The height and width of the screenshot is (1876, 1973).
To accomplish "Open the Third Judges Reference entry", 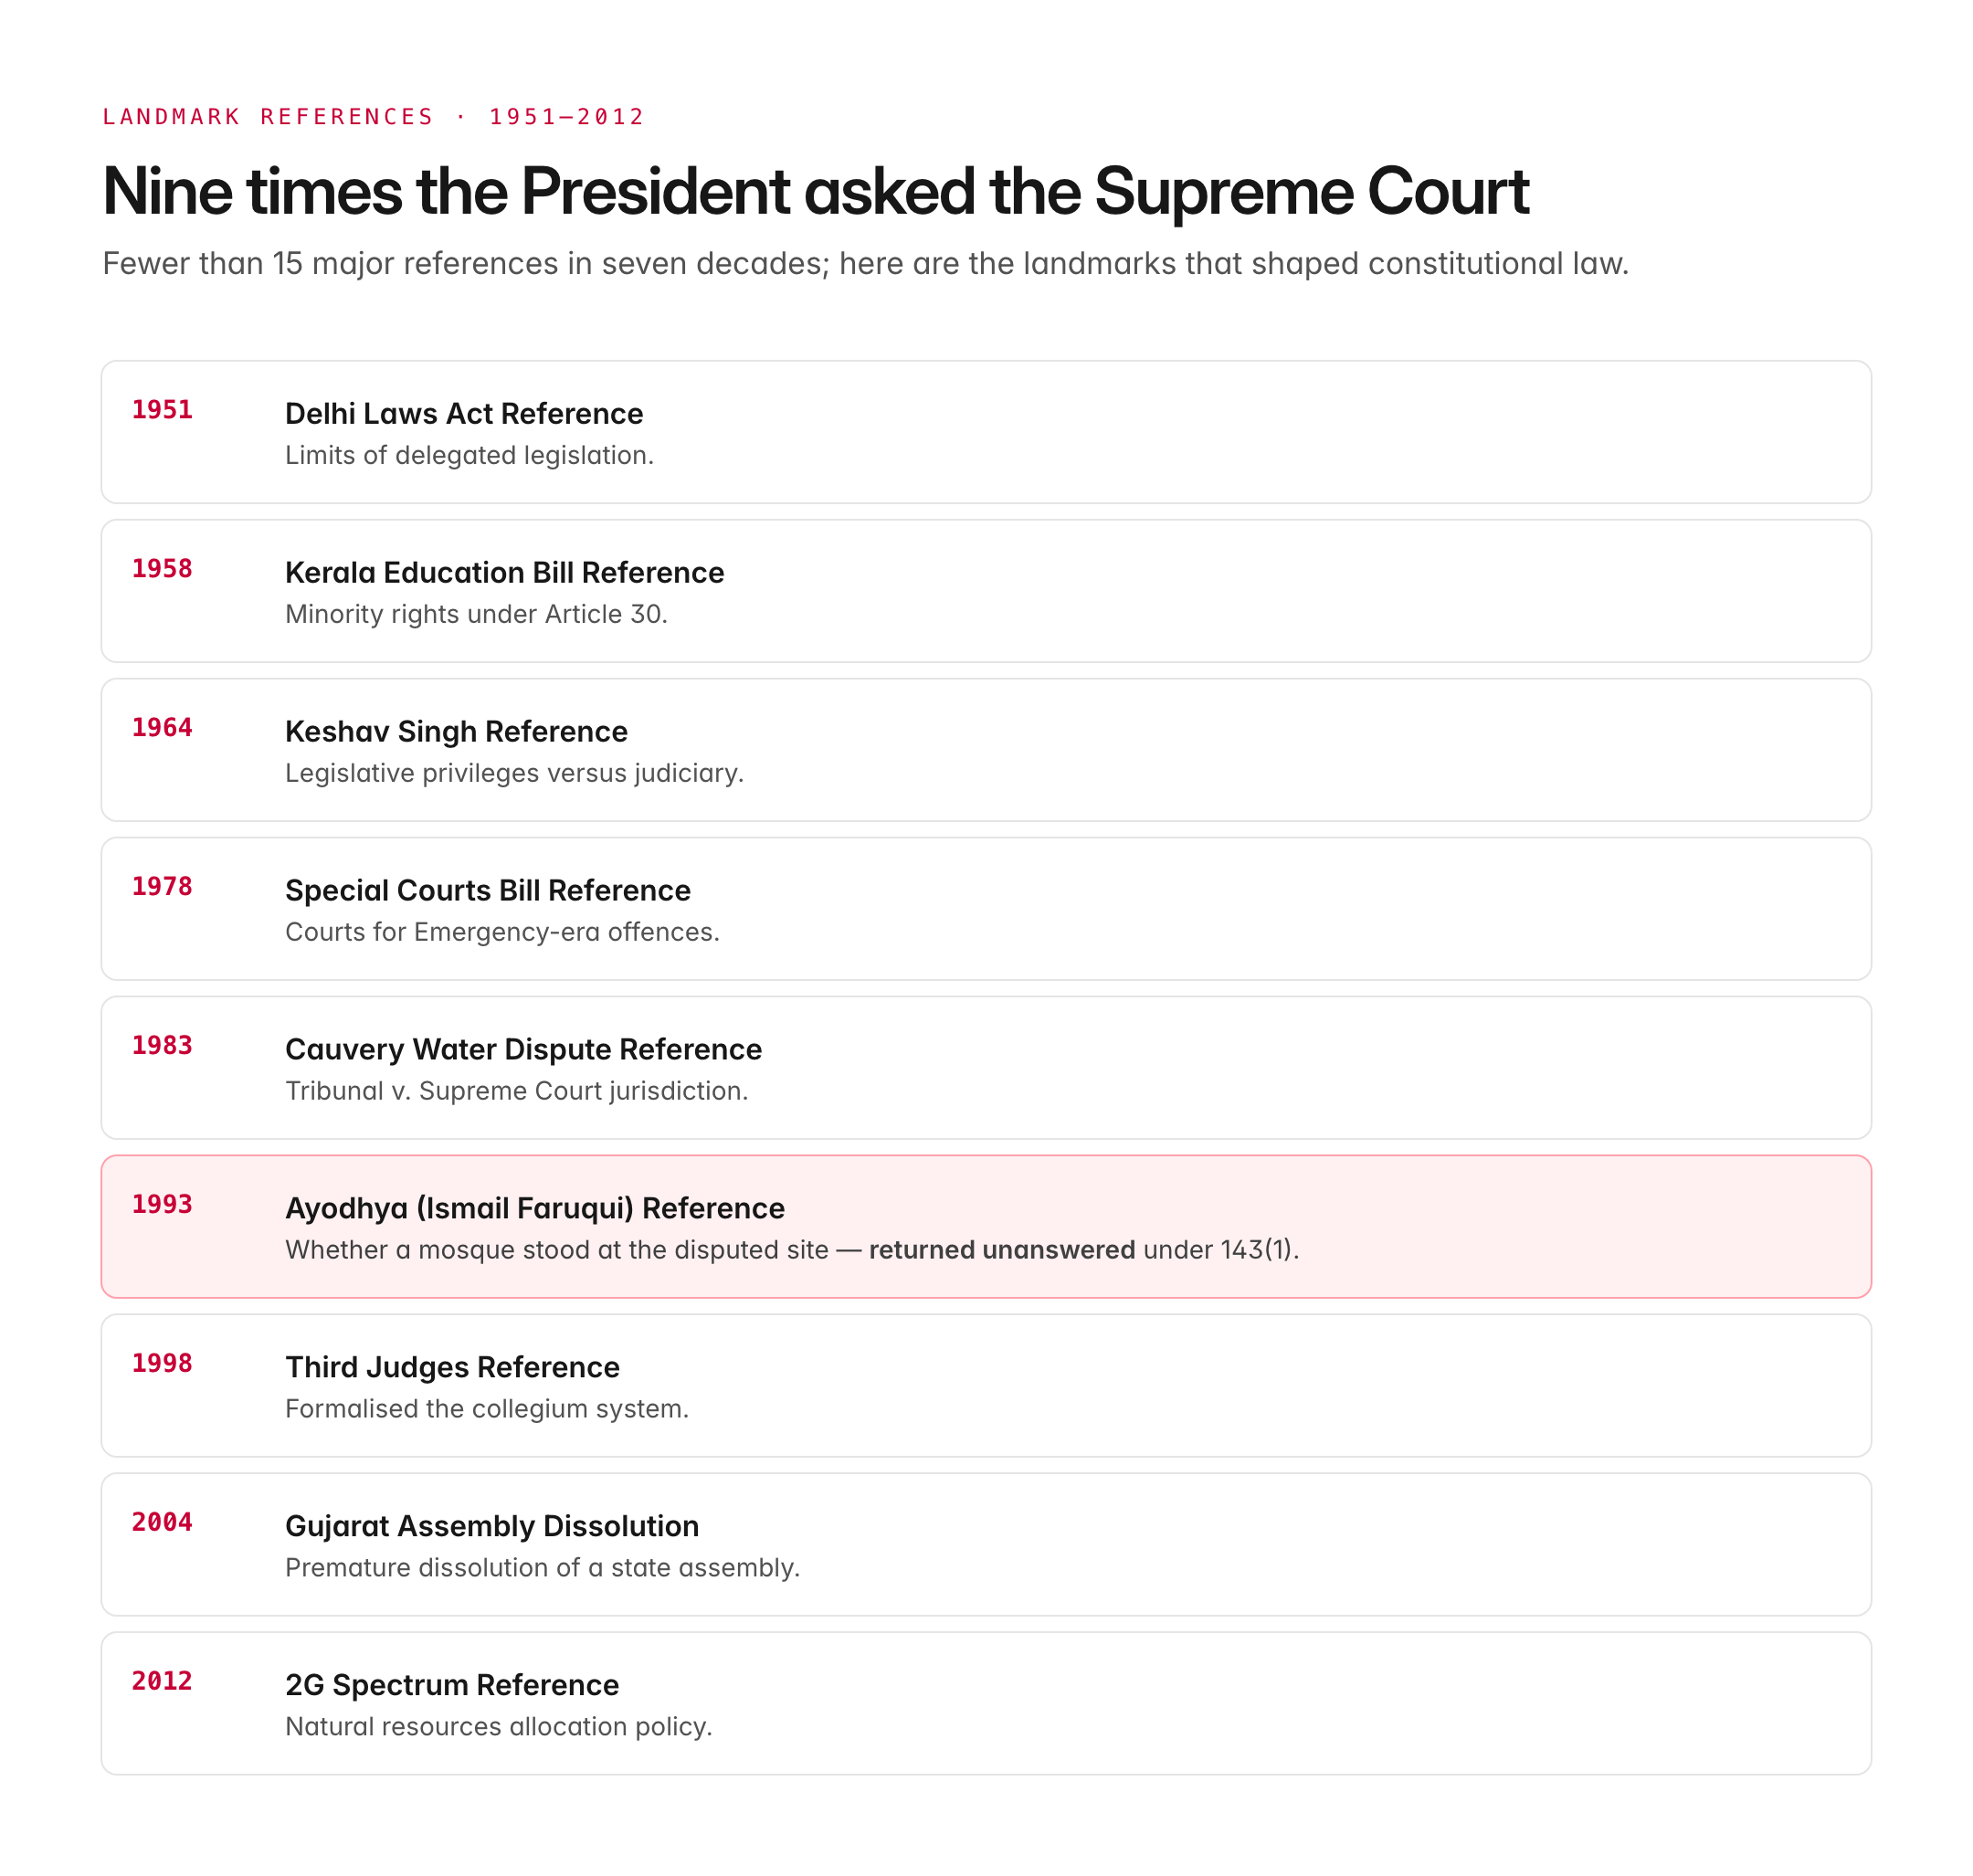I will (x=986, y=1386).
